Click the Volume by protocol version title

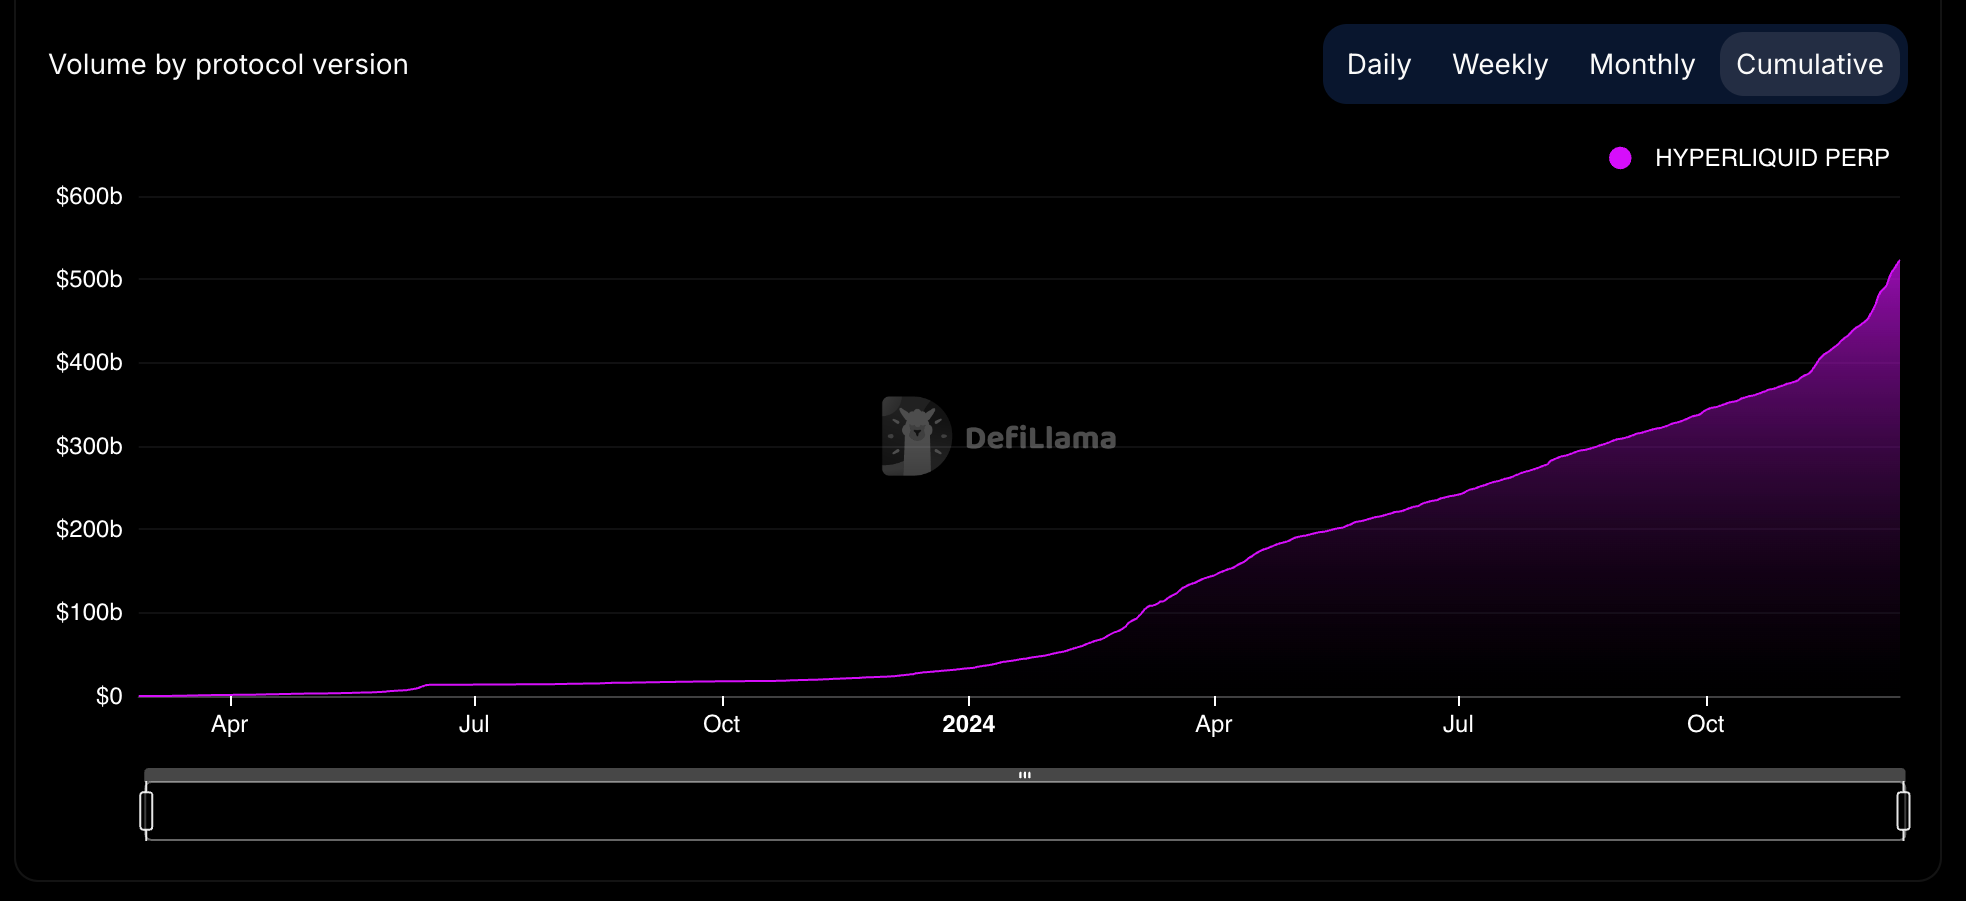(230, 64)
